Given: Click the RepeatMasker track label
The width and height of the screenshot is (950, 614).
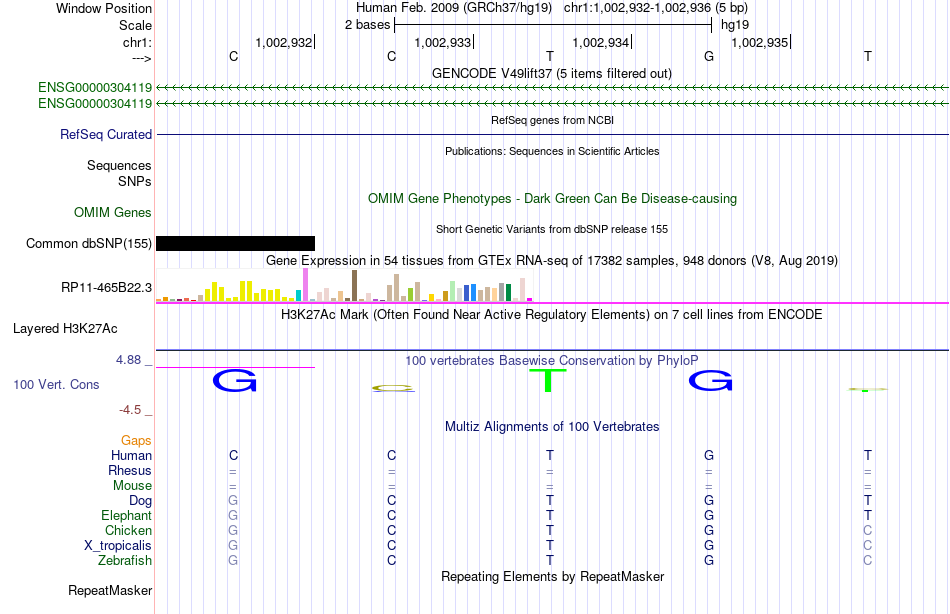Looking at the screenshot, I should 110,590.
